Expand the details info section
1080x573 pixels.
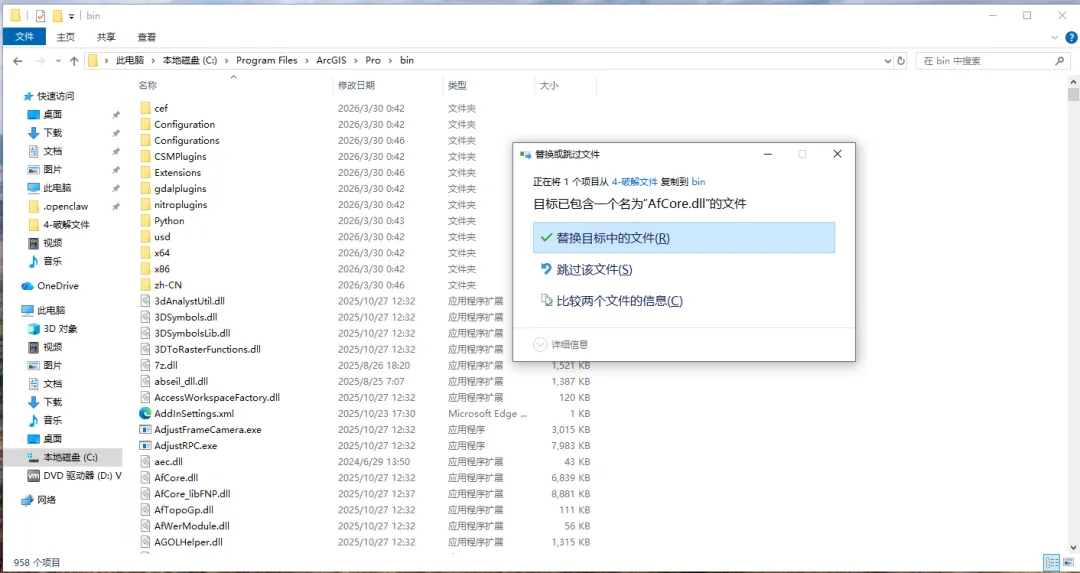tap(541, 344)
